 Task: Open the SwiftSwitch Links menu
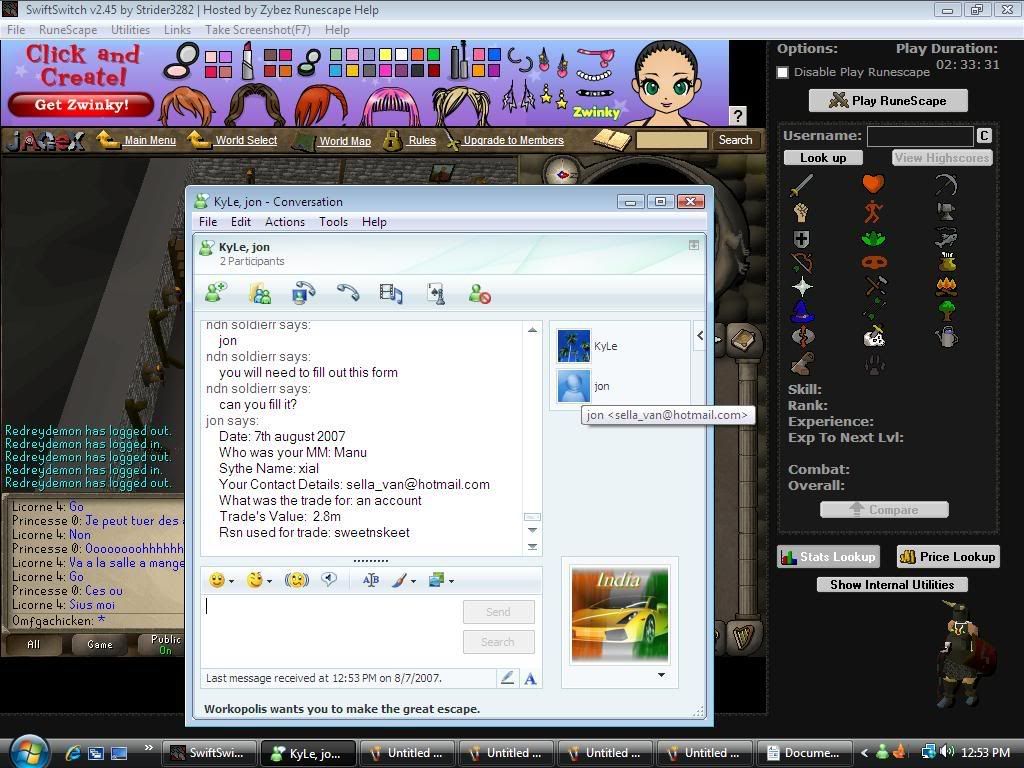177,30
